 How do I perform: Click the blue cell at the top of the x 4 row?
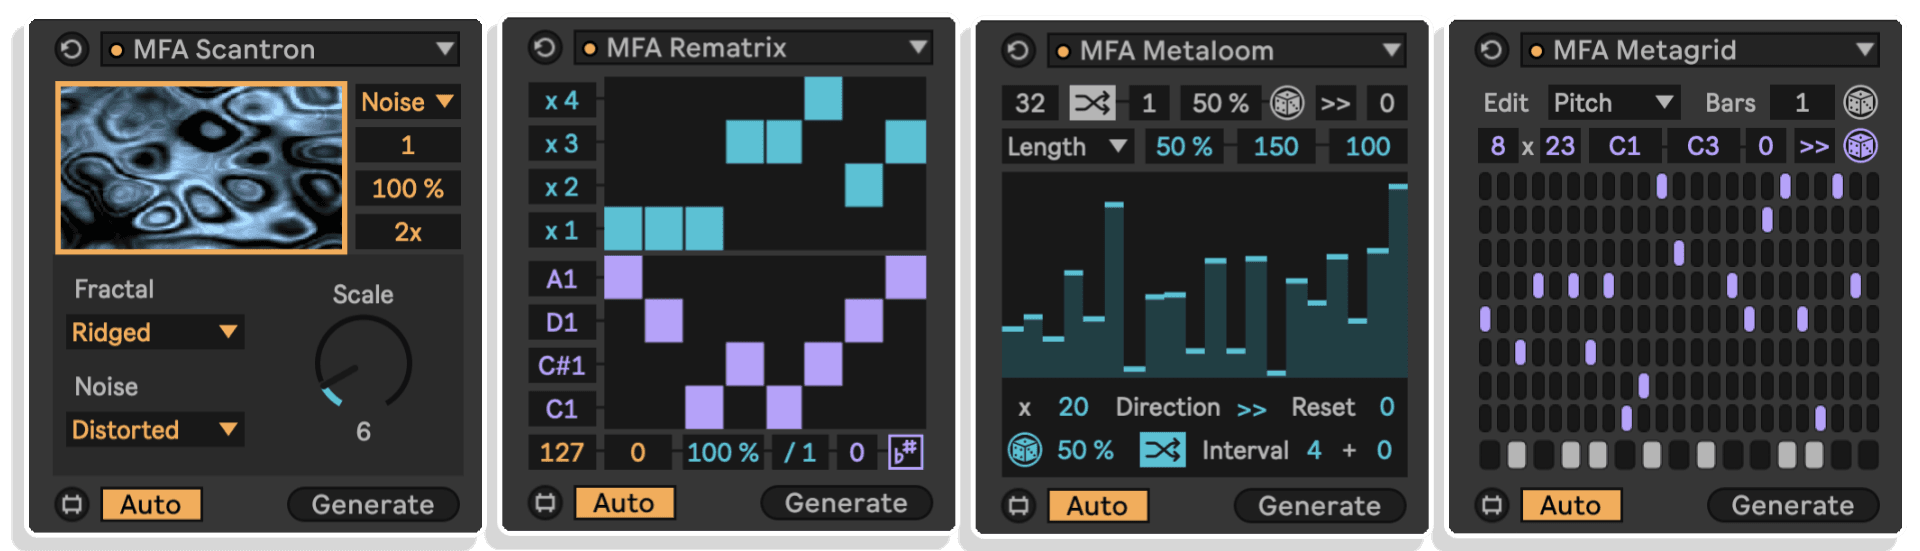[823, 98]
